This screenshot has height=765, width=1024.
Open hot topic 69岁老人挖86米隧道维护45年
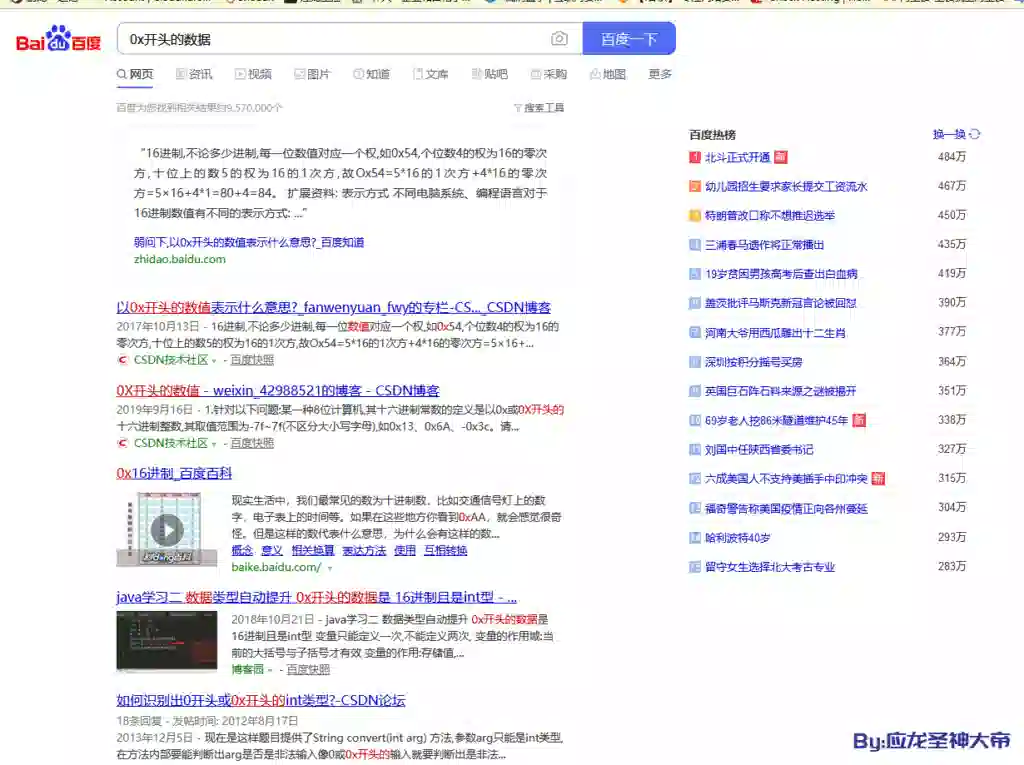click(776, 421)
